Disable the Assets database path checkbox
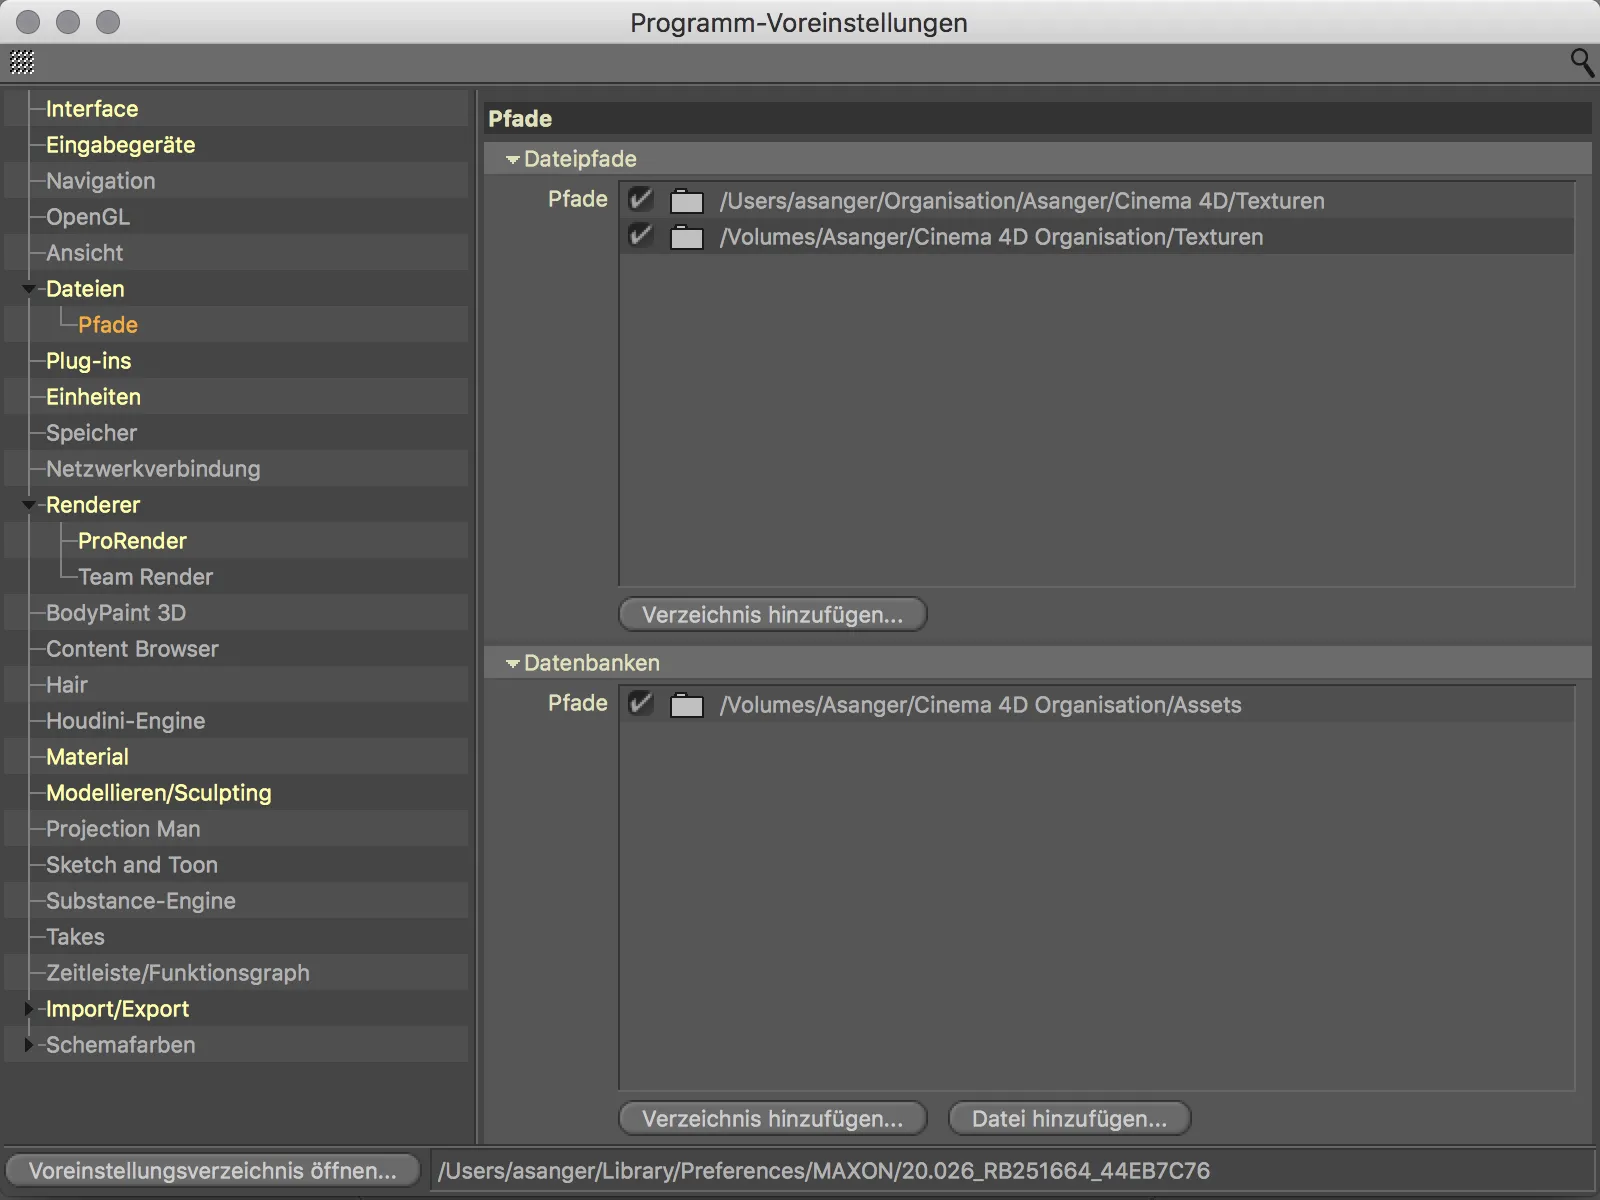The image size is (1600, 1200). click(640, 704)
